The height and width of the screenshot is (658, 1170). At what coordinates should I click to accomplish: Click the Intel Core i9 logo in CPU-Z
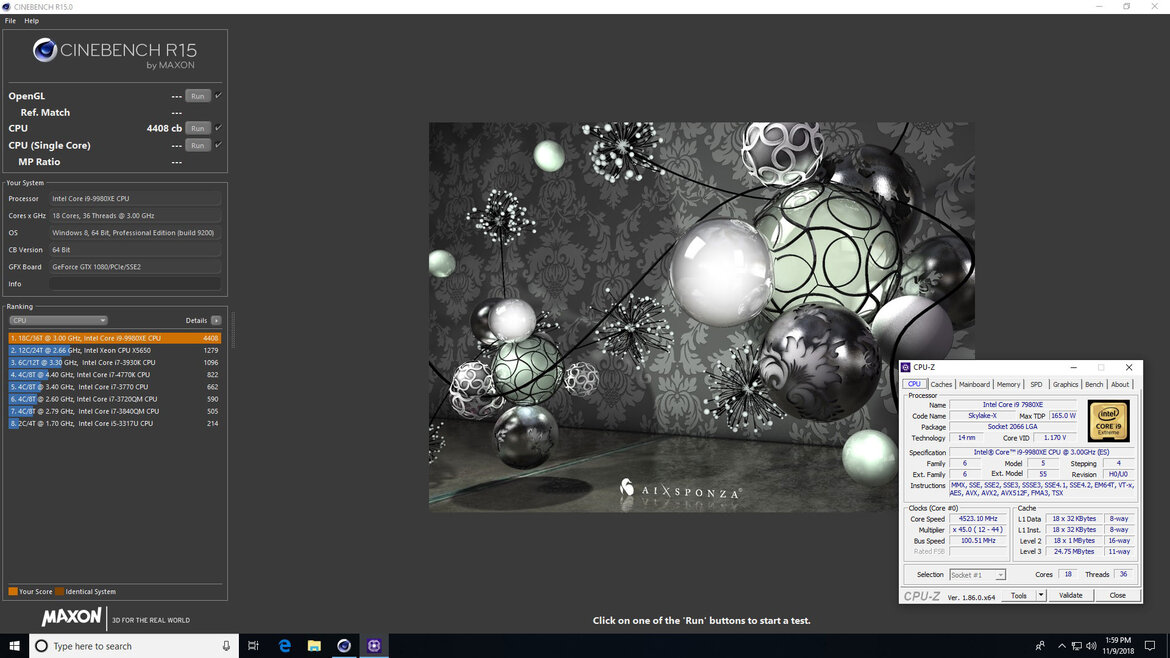point(1108,421)
